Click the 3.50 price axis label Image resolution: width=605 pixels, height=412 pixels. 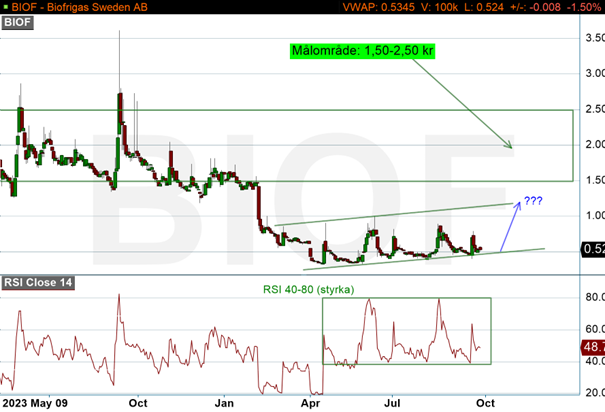click(x=593, y=38)
